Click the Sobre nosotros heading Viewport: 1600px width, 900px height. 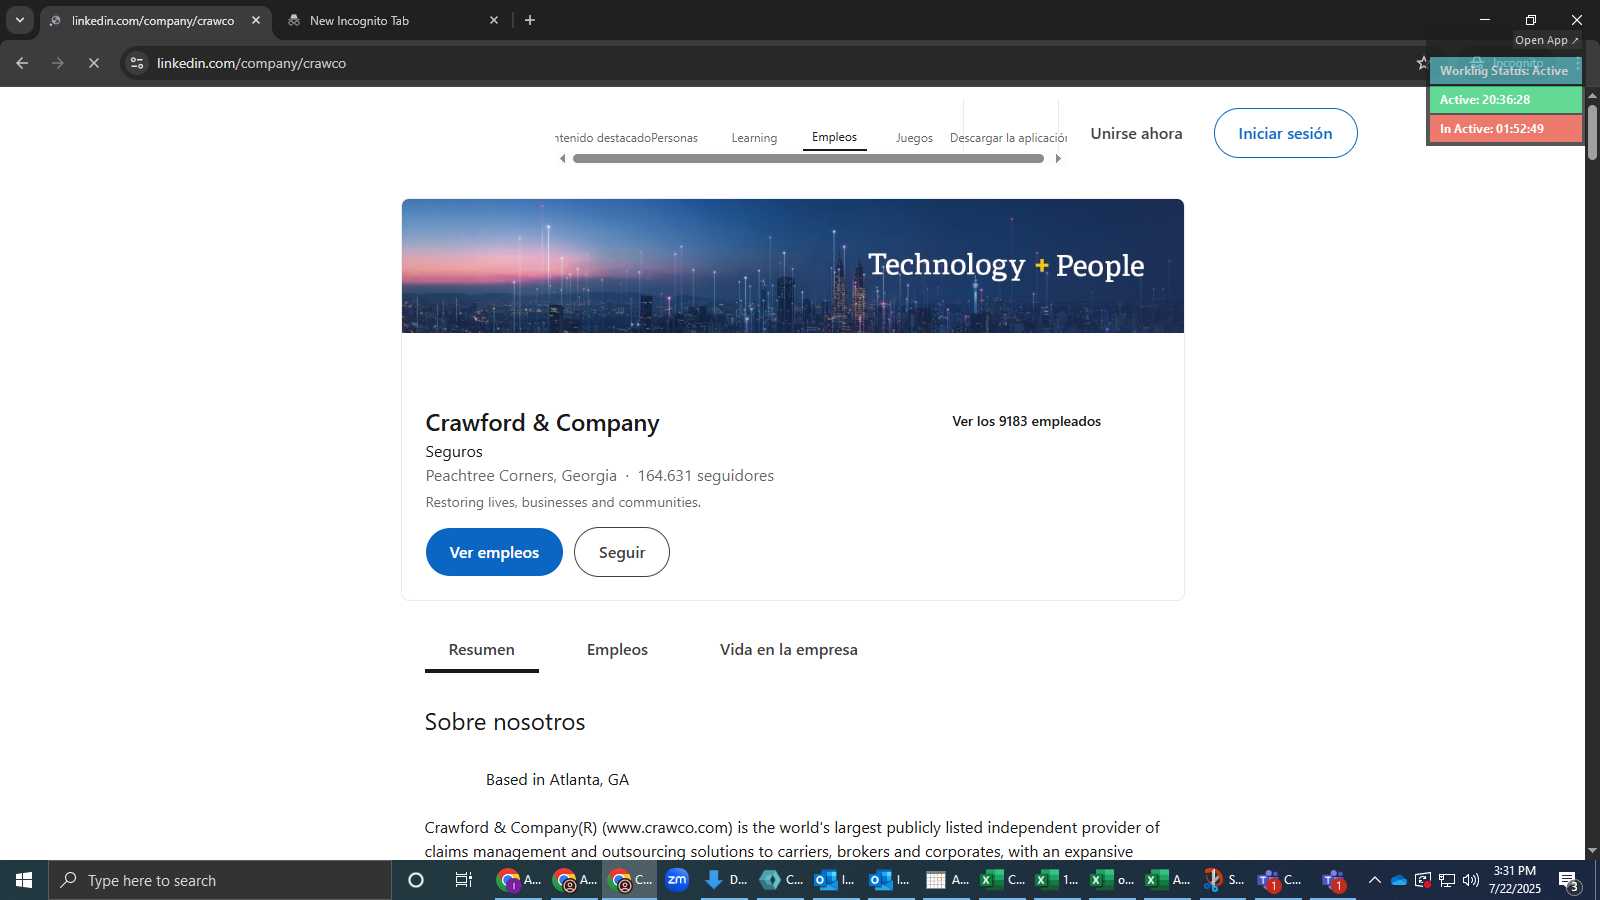click(x=505, y=722)
